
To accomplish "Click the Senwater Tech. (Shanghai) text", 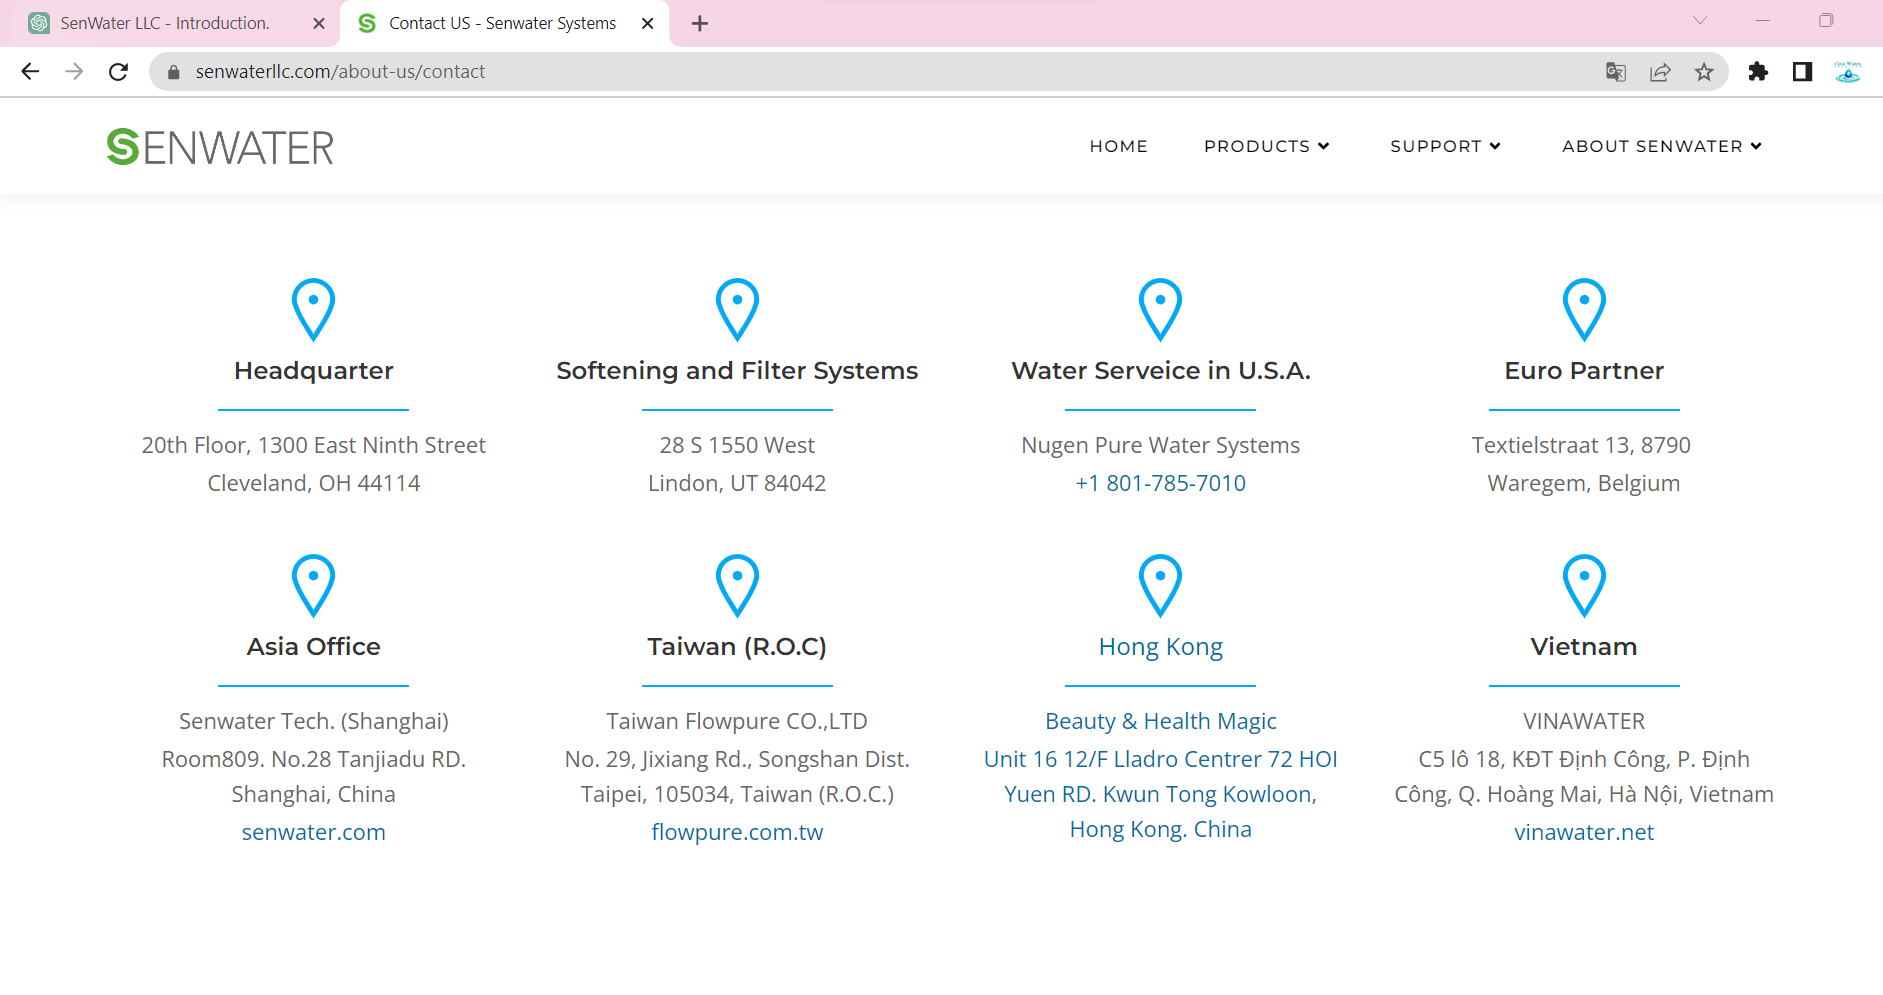I will tap(314, 721).
